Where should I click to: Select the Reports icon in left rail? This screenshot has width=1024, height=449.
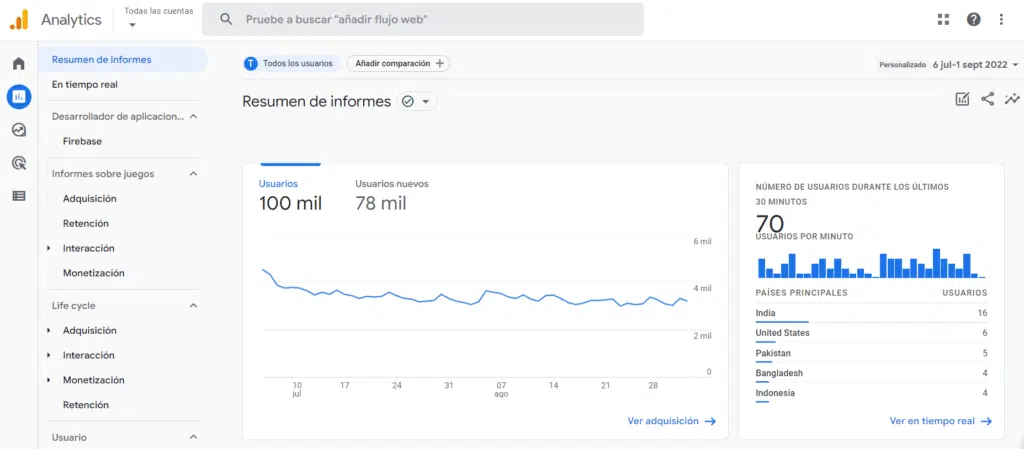tap(19, 97)
